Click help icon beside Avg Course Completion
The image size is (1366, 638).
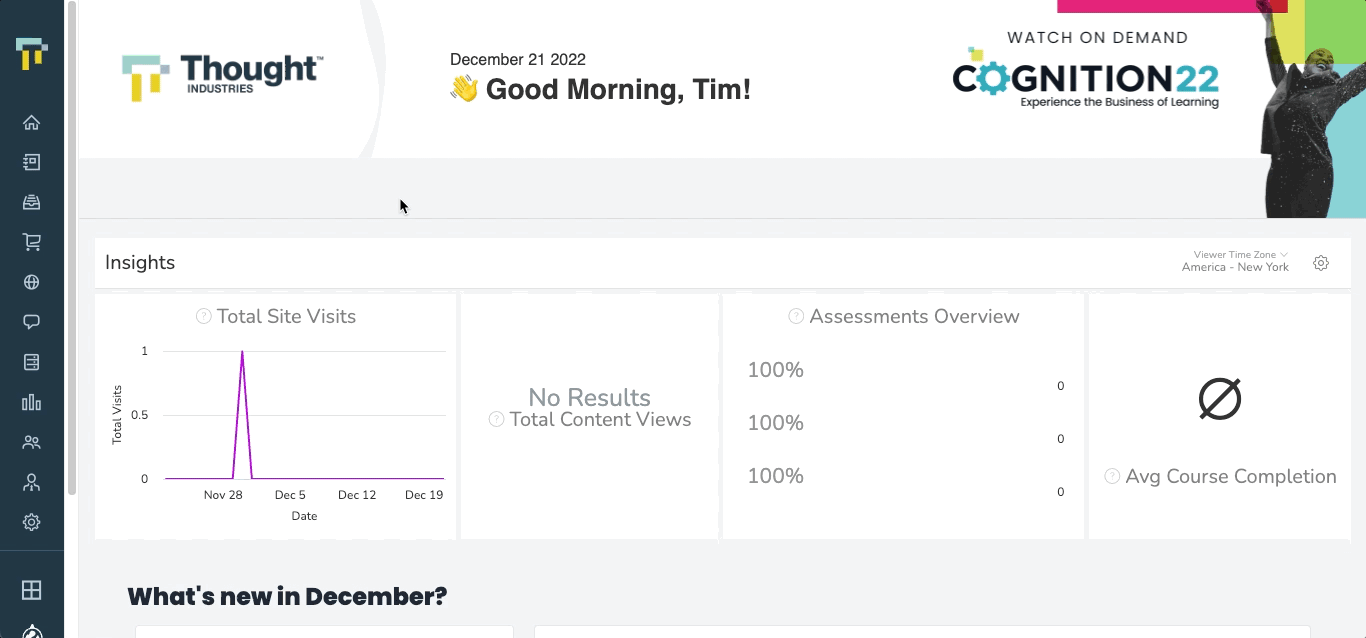pos(1112,476)
